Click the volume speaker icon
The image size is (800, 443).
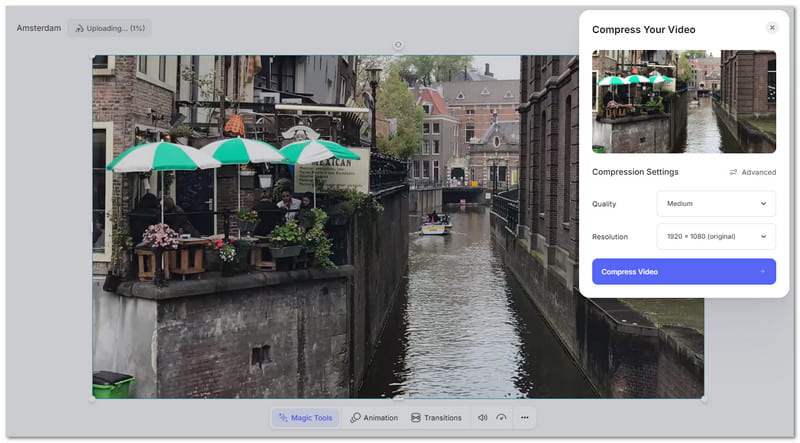click(x=482, y=418)
